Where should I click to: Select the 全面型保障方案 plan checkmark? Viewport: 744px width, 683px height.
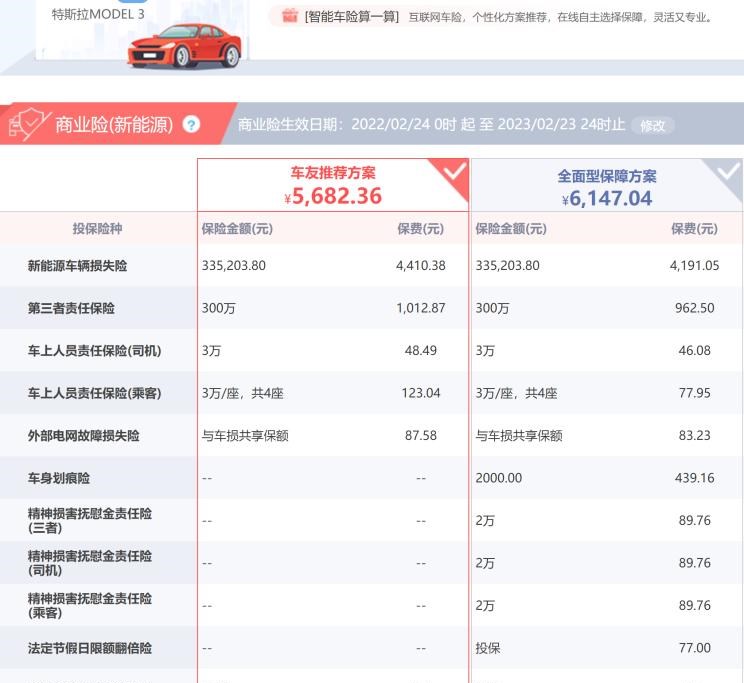coord(728,171)
